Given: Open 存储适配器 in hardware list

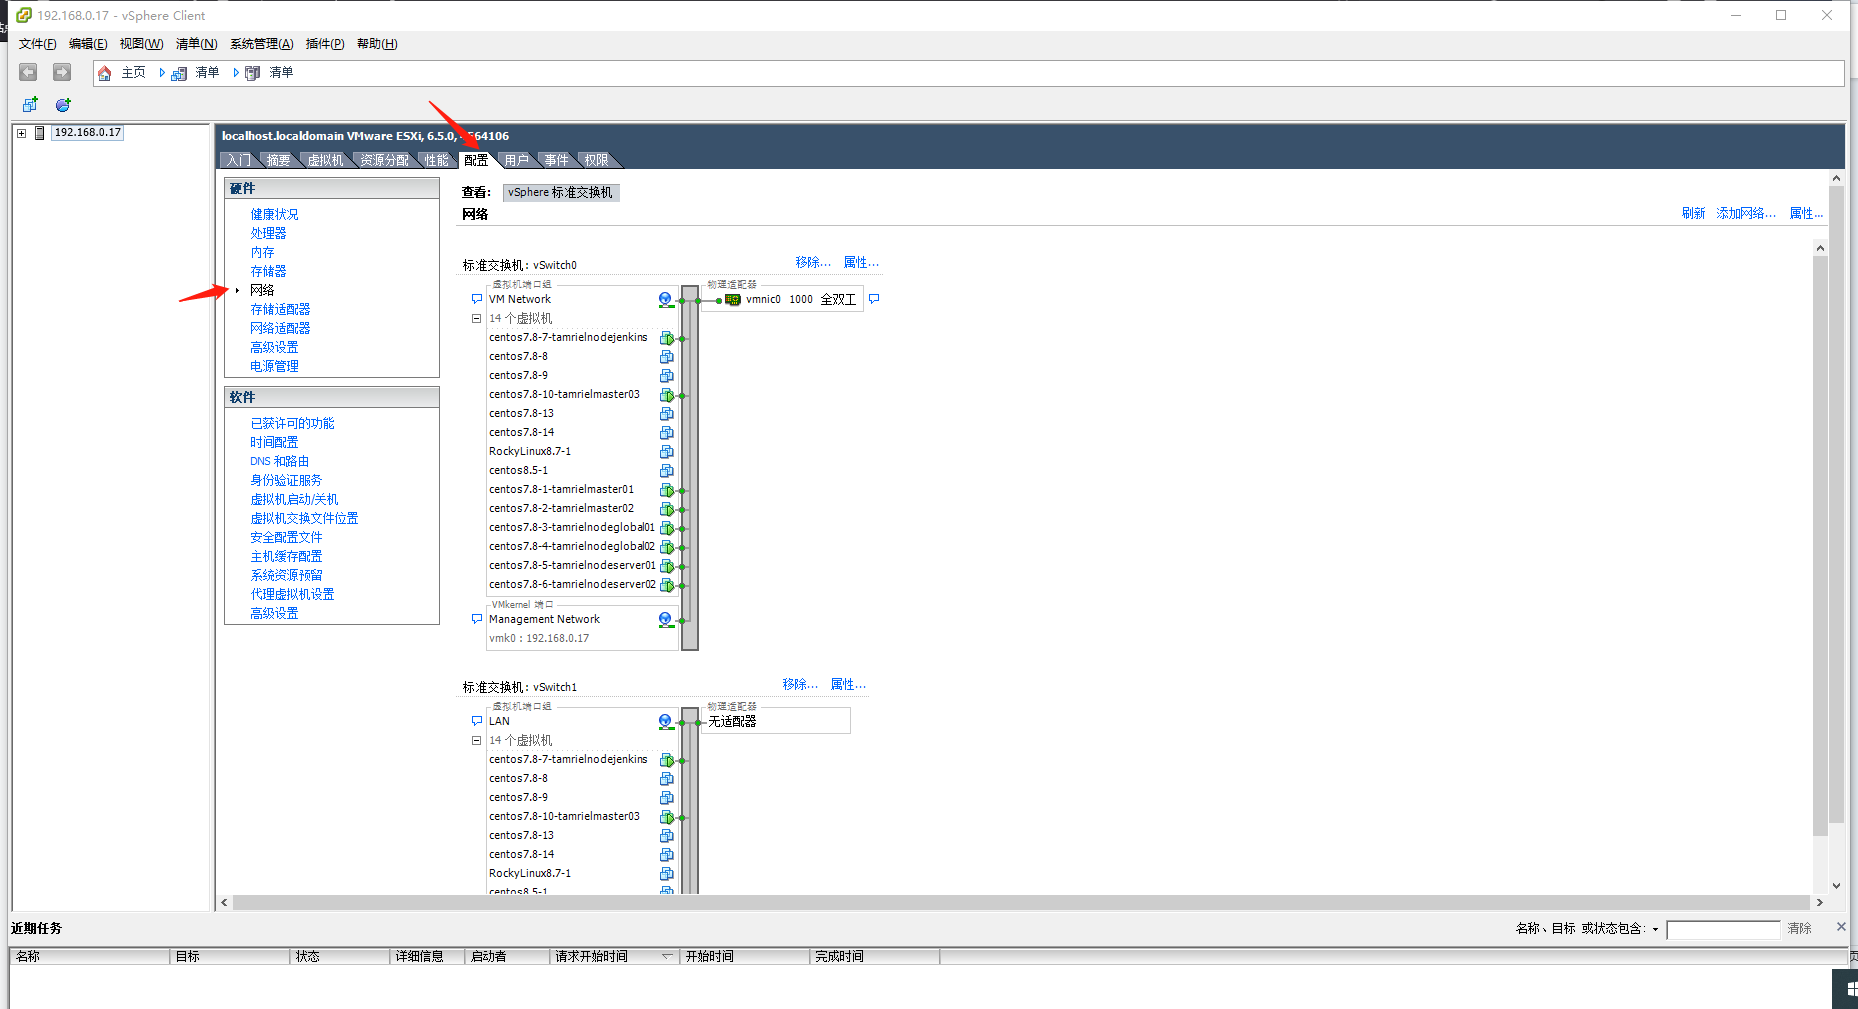Looking at the screenshot, I should (280, 310).
